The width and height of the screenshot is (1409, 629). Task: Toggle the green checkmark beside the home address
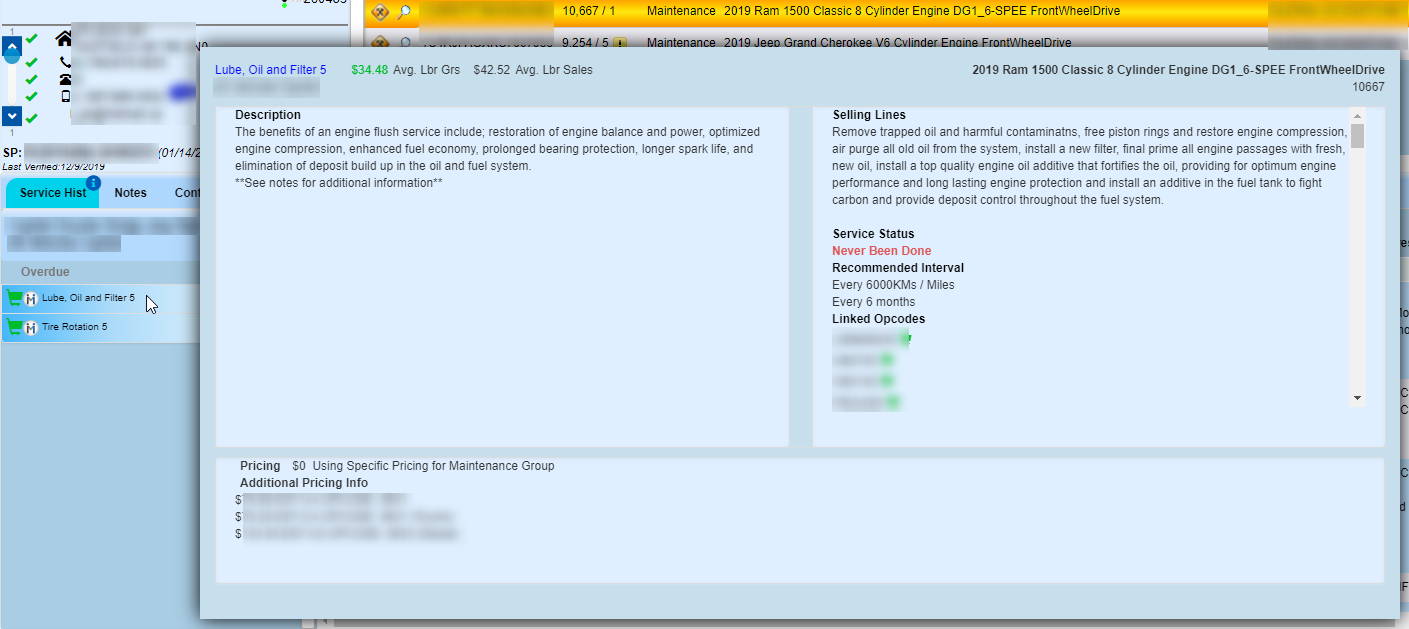32,39
